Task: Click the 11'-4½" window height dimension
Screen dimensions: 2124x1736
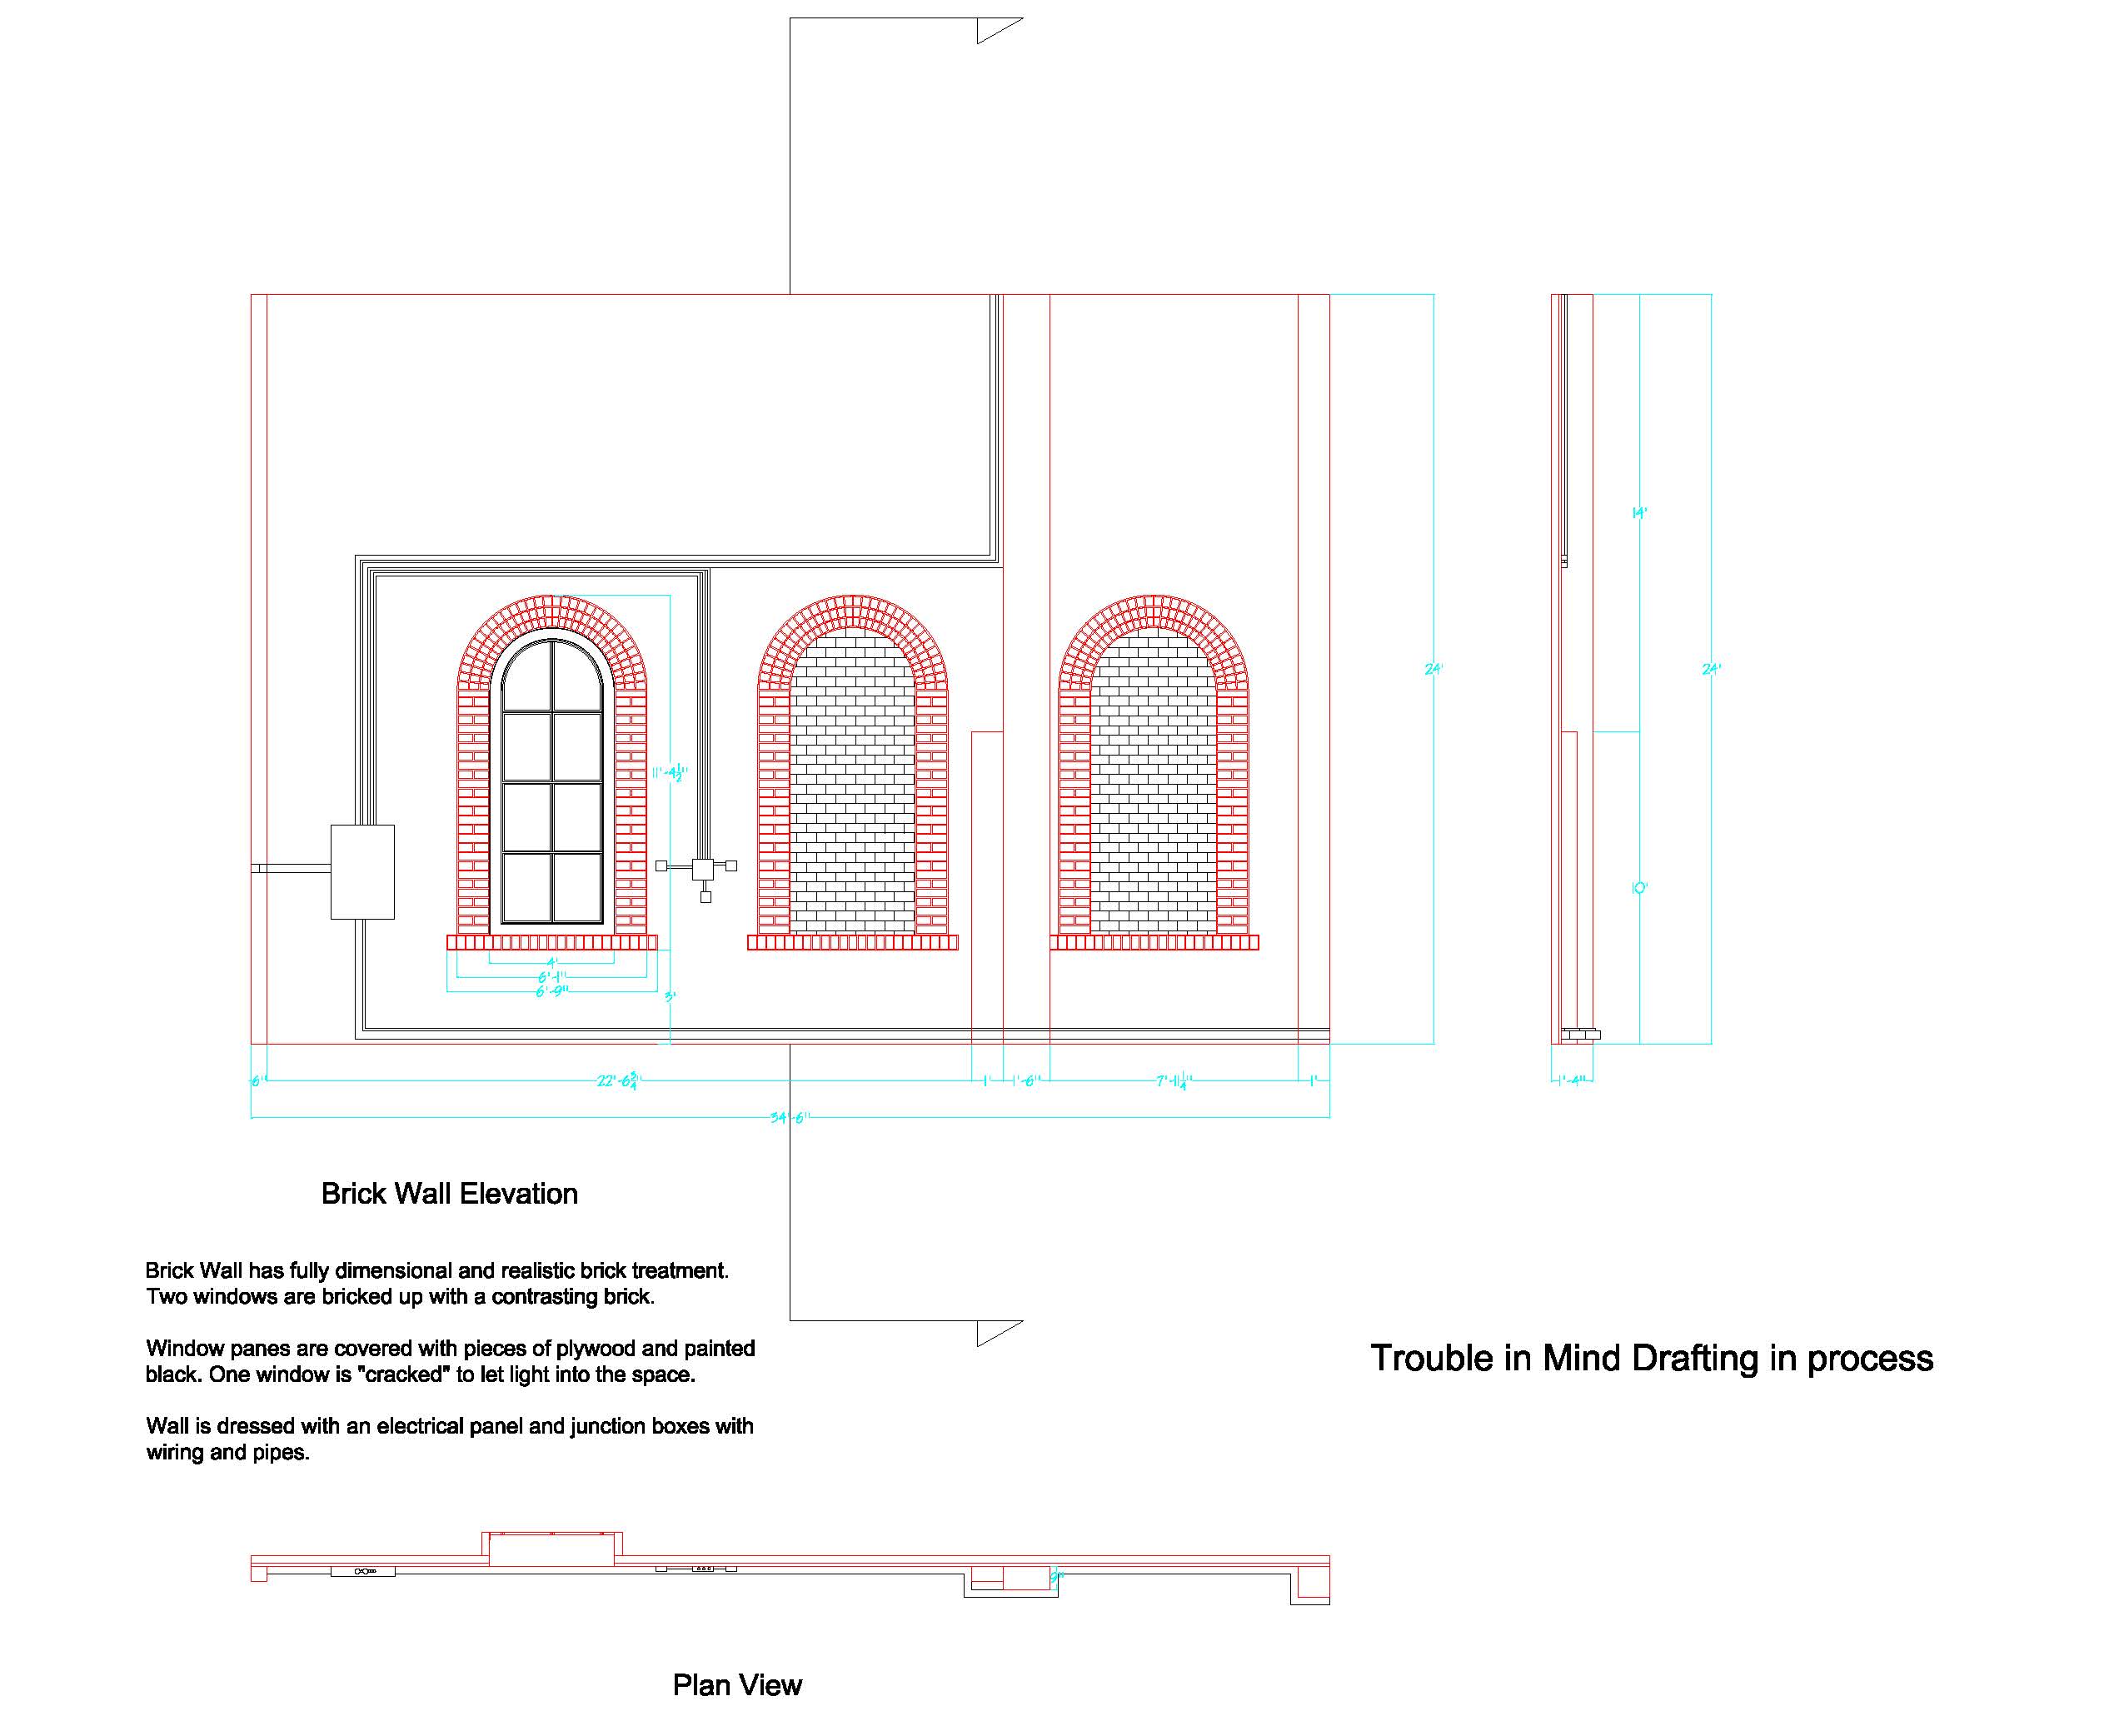Action: tap(670, 772)
